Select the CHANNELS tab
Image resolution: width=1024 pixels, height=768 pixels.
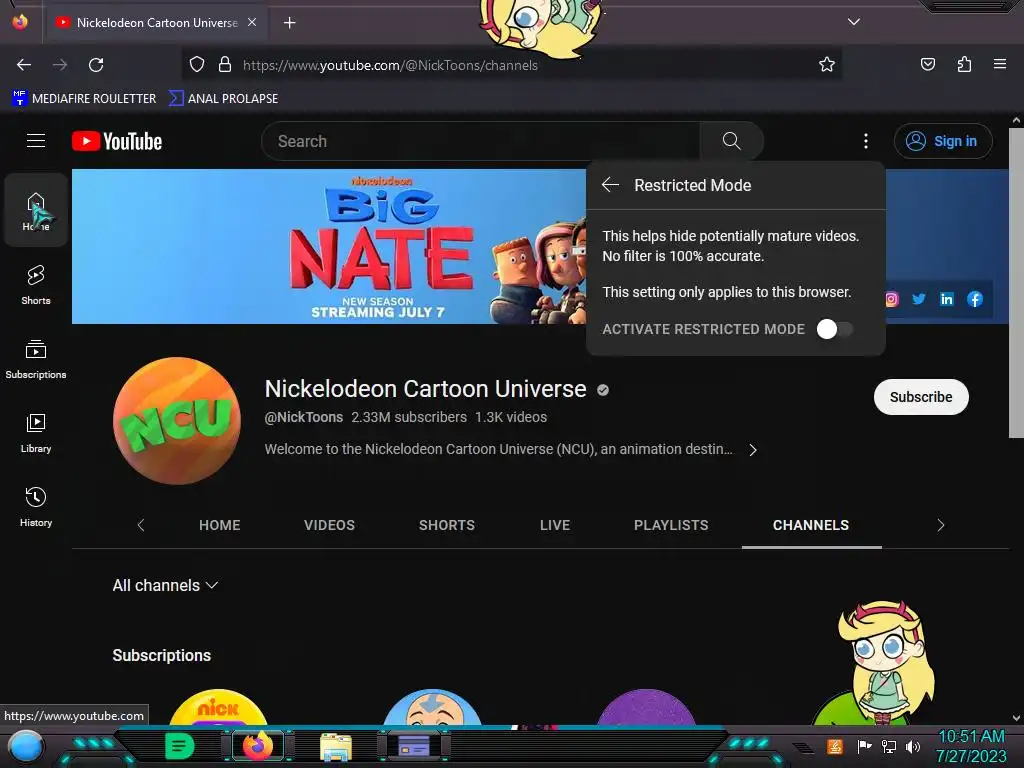click(811, 525)
